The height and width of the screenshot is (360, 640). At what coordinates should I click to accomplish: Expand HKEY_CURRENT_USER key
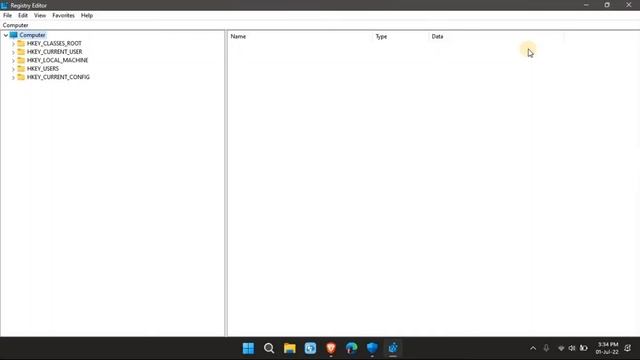[x=13, y=52]
